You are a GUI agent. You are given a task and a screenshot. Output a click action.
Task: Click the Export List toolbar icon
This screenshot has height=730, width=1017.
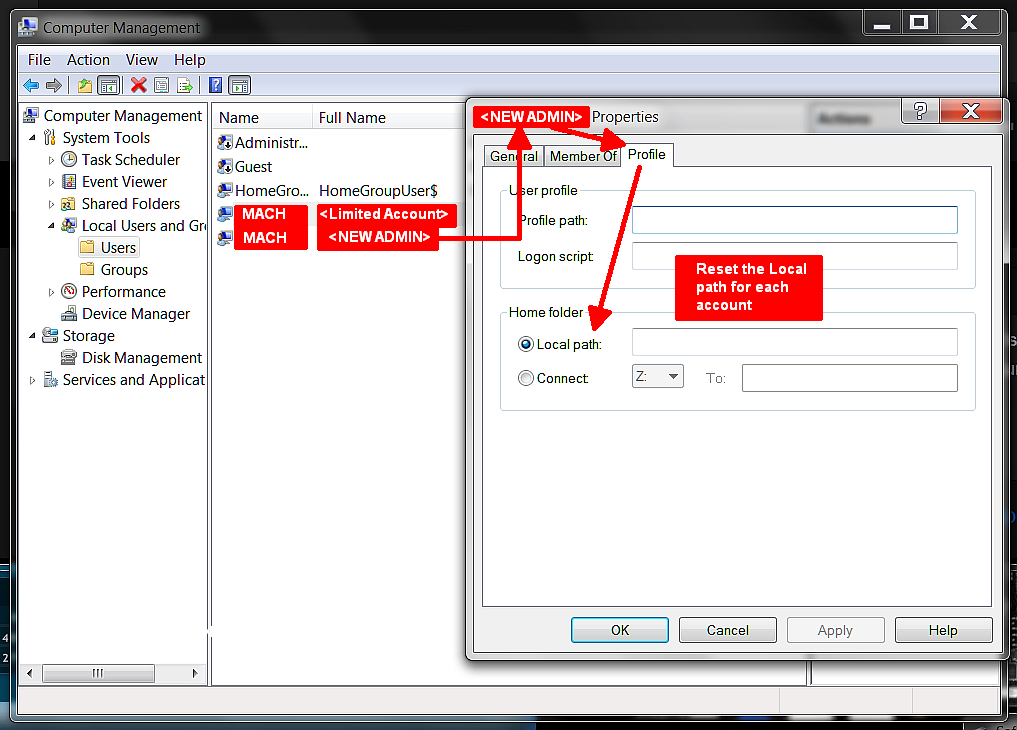pyautogui.click(x=185, y=85)
